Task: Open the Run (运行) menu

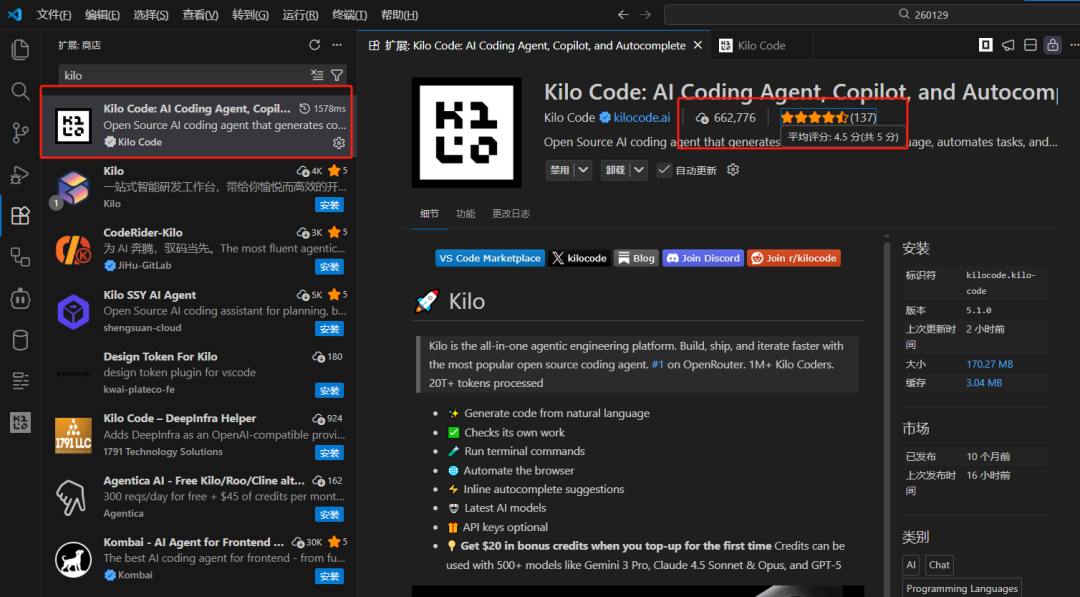Action: pos(300,14)
